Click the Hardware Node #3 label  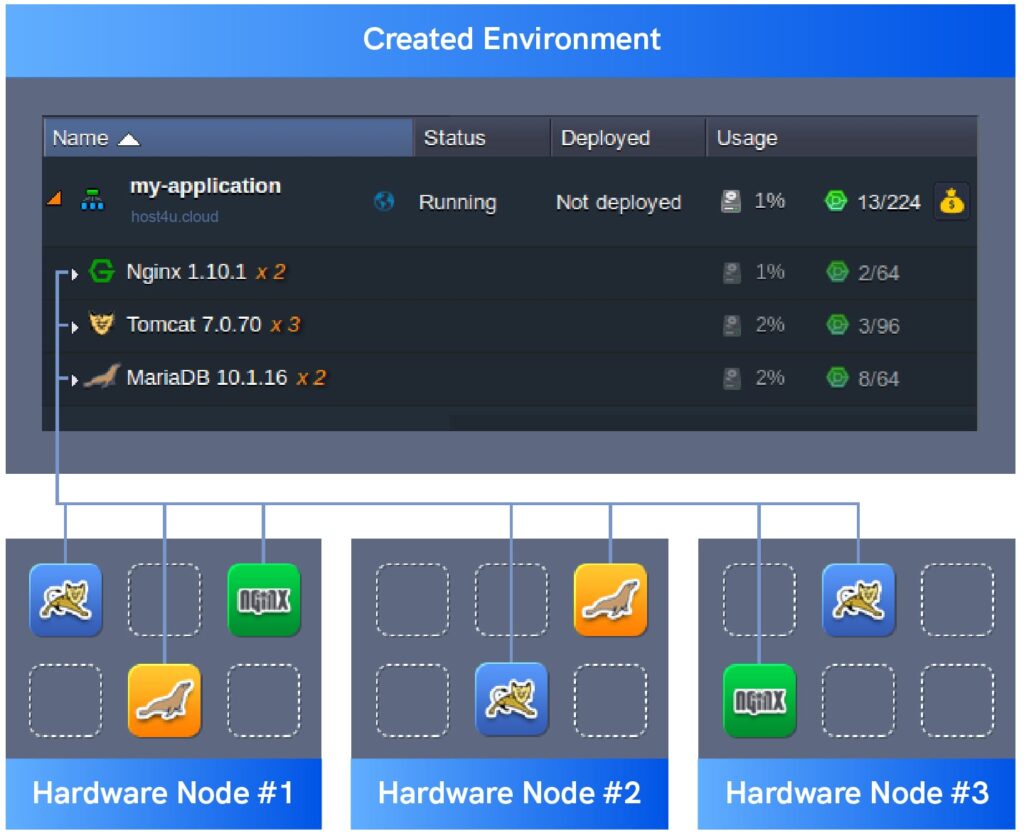tap(857, 794)
